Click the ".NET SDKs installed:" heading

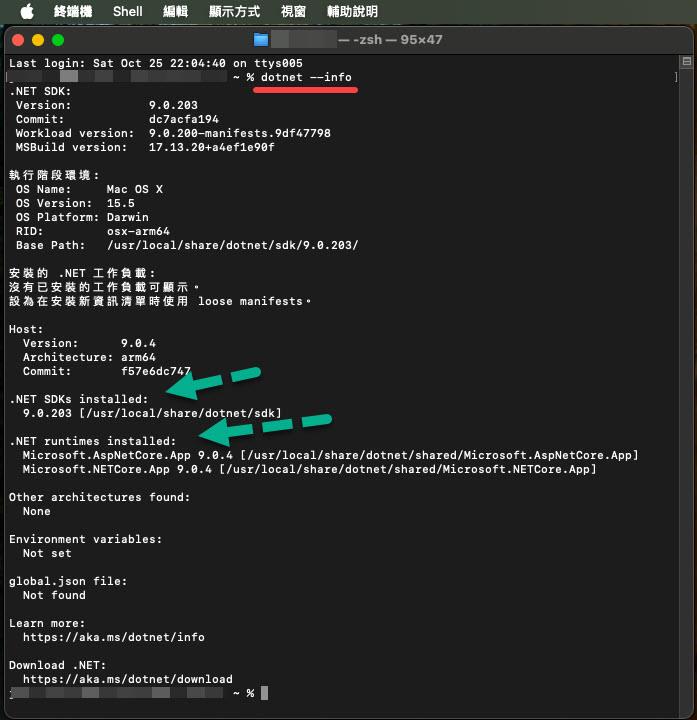point(78,399)
